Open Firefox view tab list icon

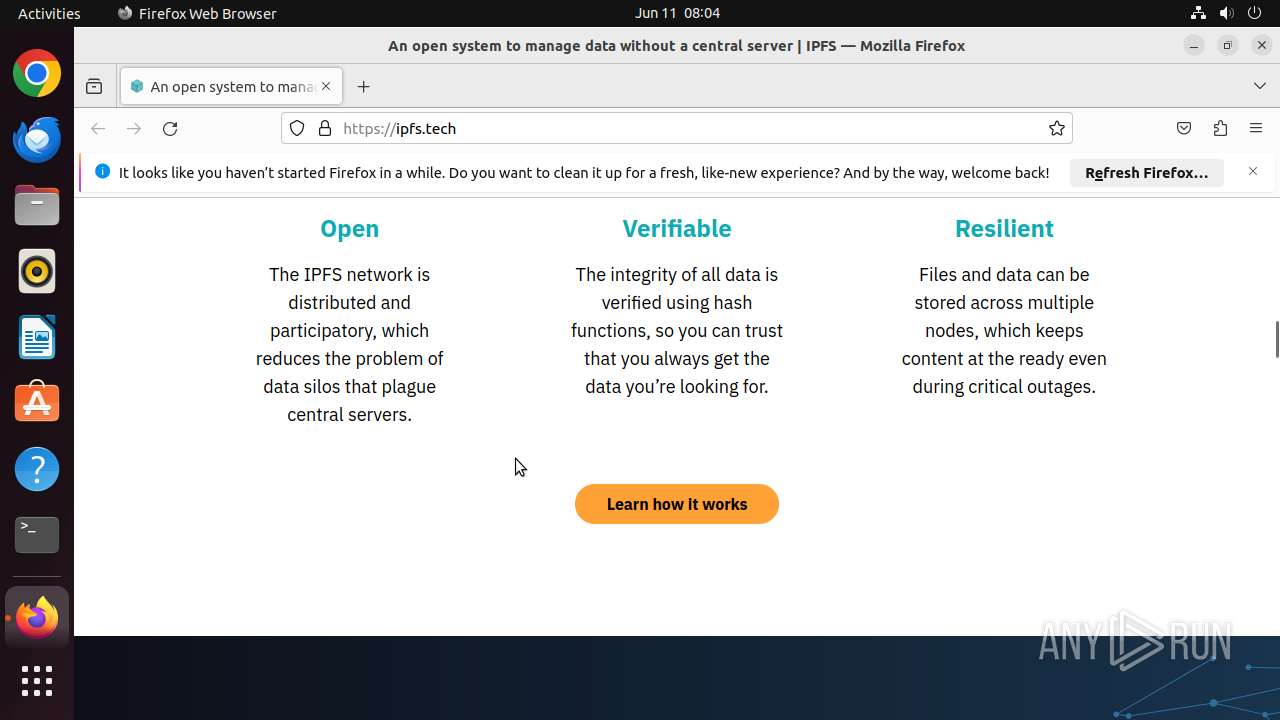point(94,87)
